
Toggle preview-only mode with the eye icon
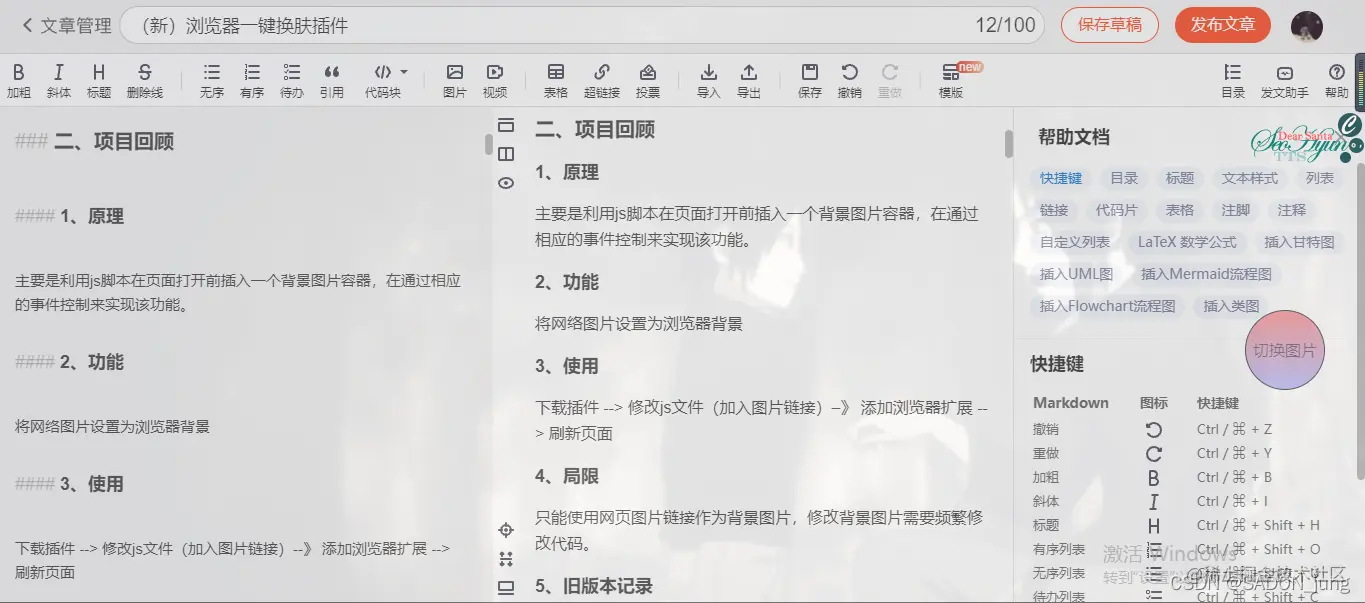506,183
